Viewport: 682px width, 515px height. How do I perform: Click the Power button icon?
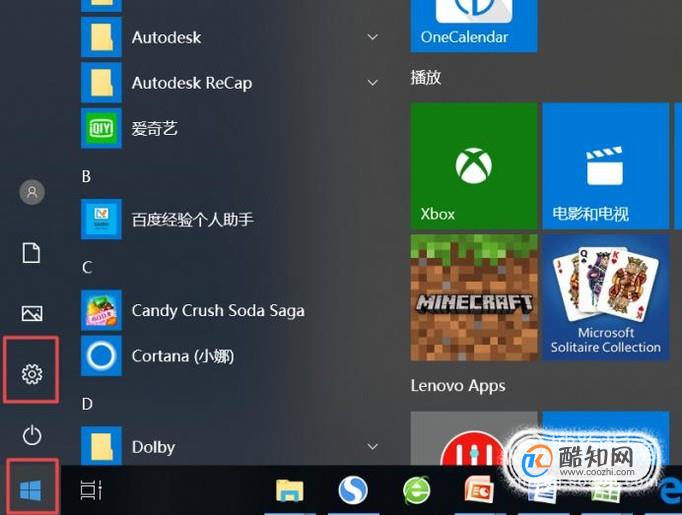pos(32,435)
